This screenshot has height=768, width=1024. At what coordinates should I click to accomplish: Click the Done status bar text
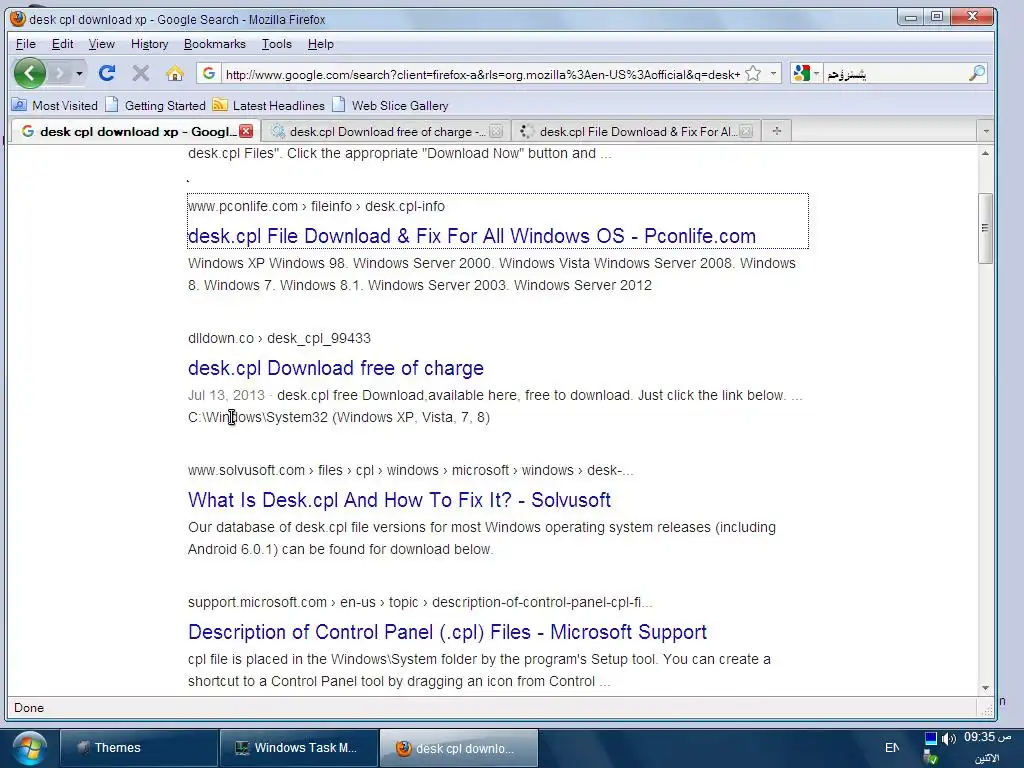(x=29, y=708)
